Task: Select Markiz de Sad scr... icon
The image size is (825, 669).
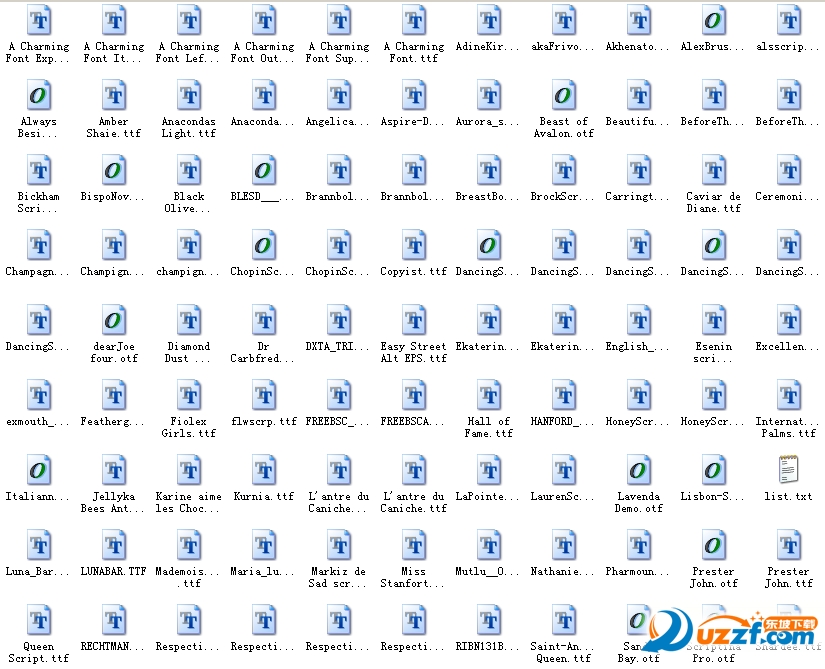Action: click(x=339, y=545)
